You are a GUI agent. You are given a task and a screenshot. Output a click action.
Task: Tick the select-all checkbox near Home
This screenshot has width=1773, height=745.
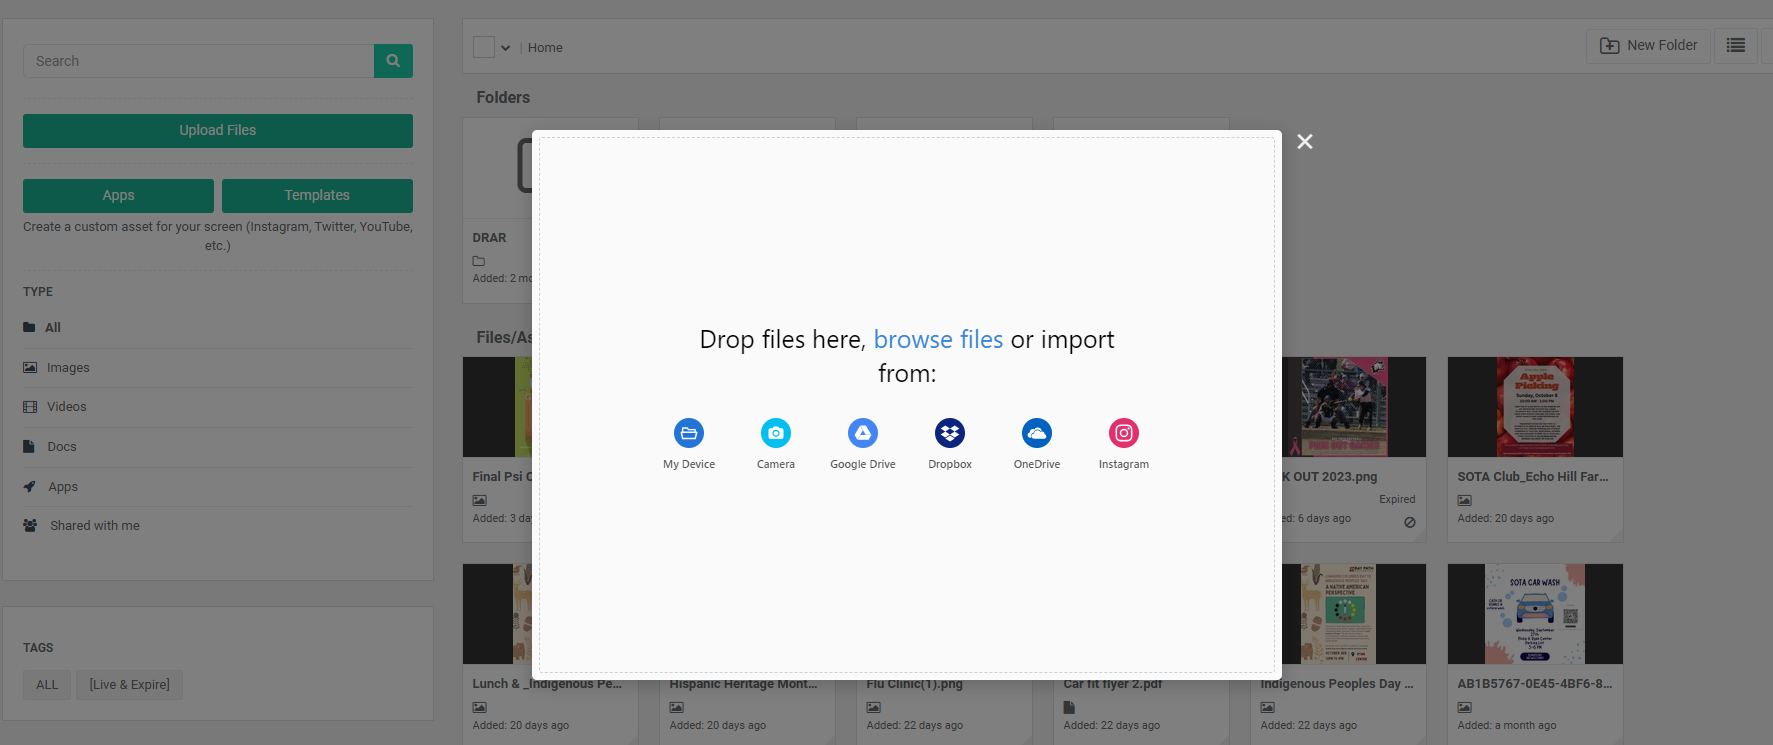coord(484,47)
